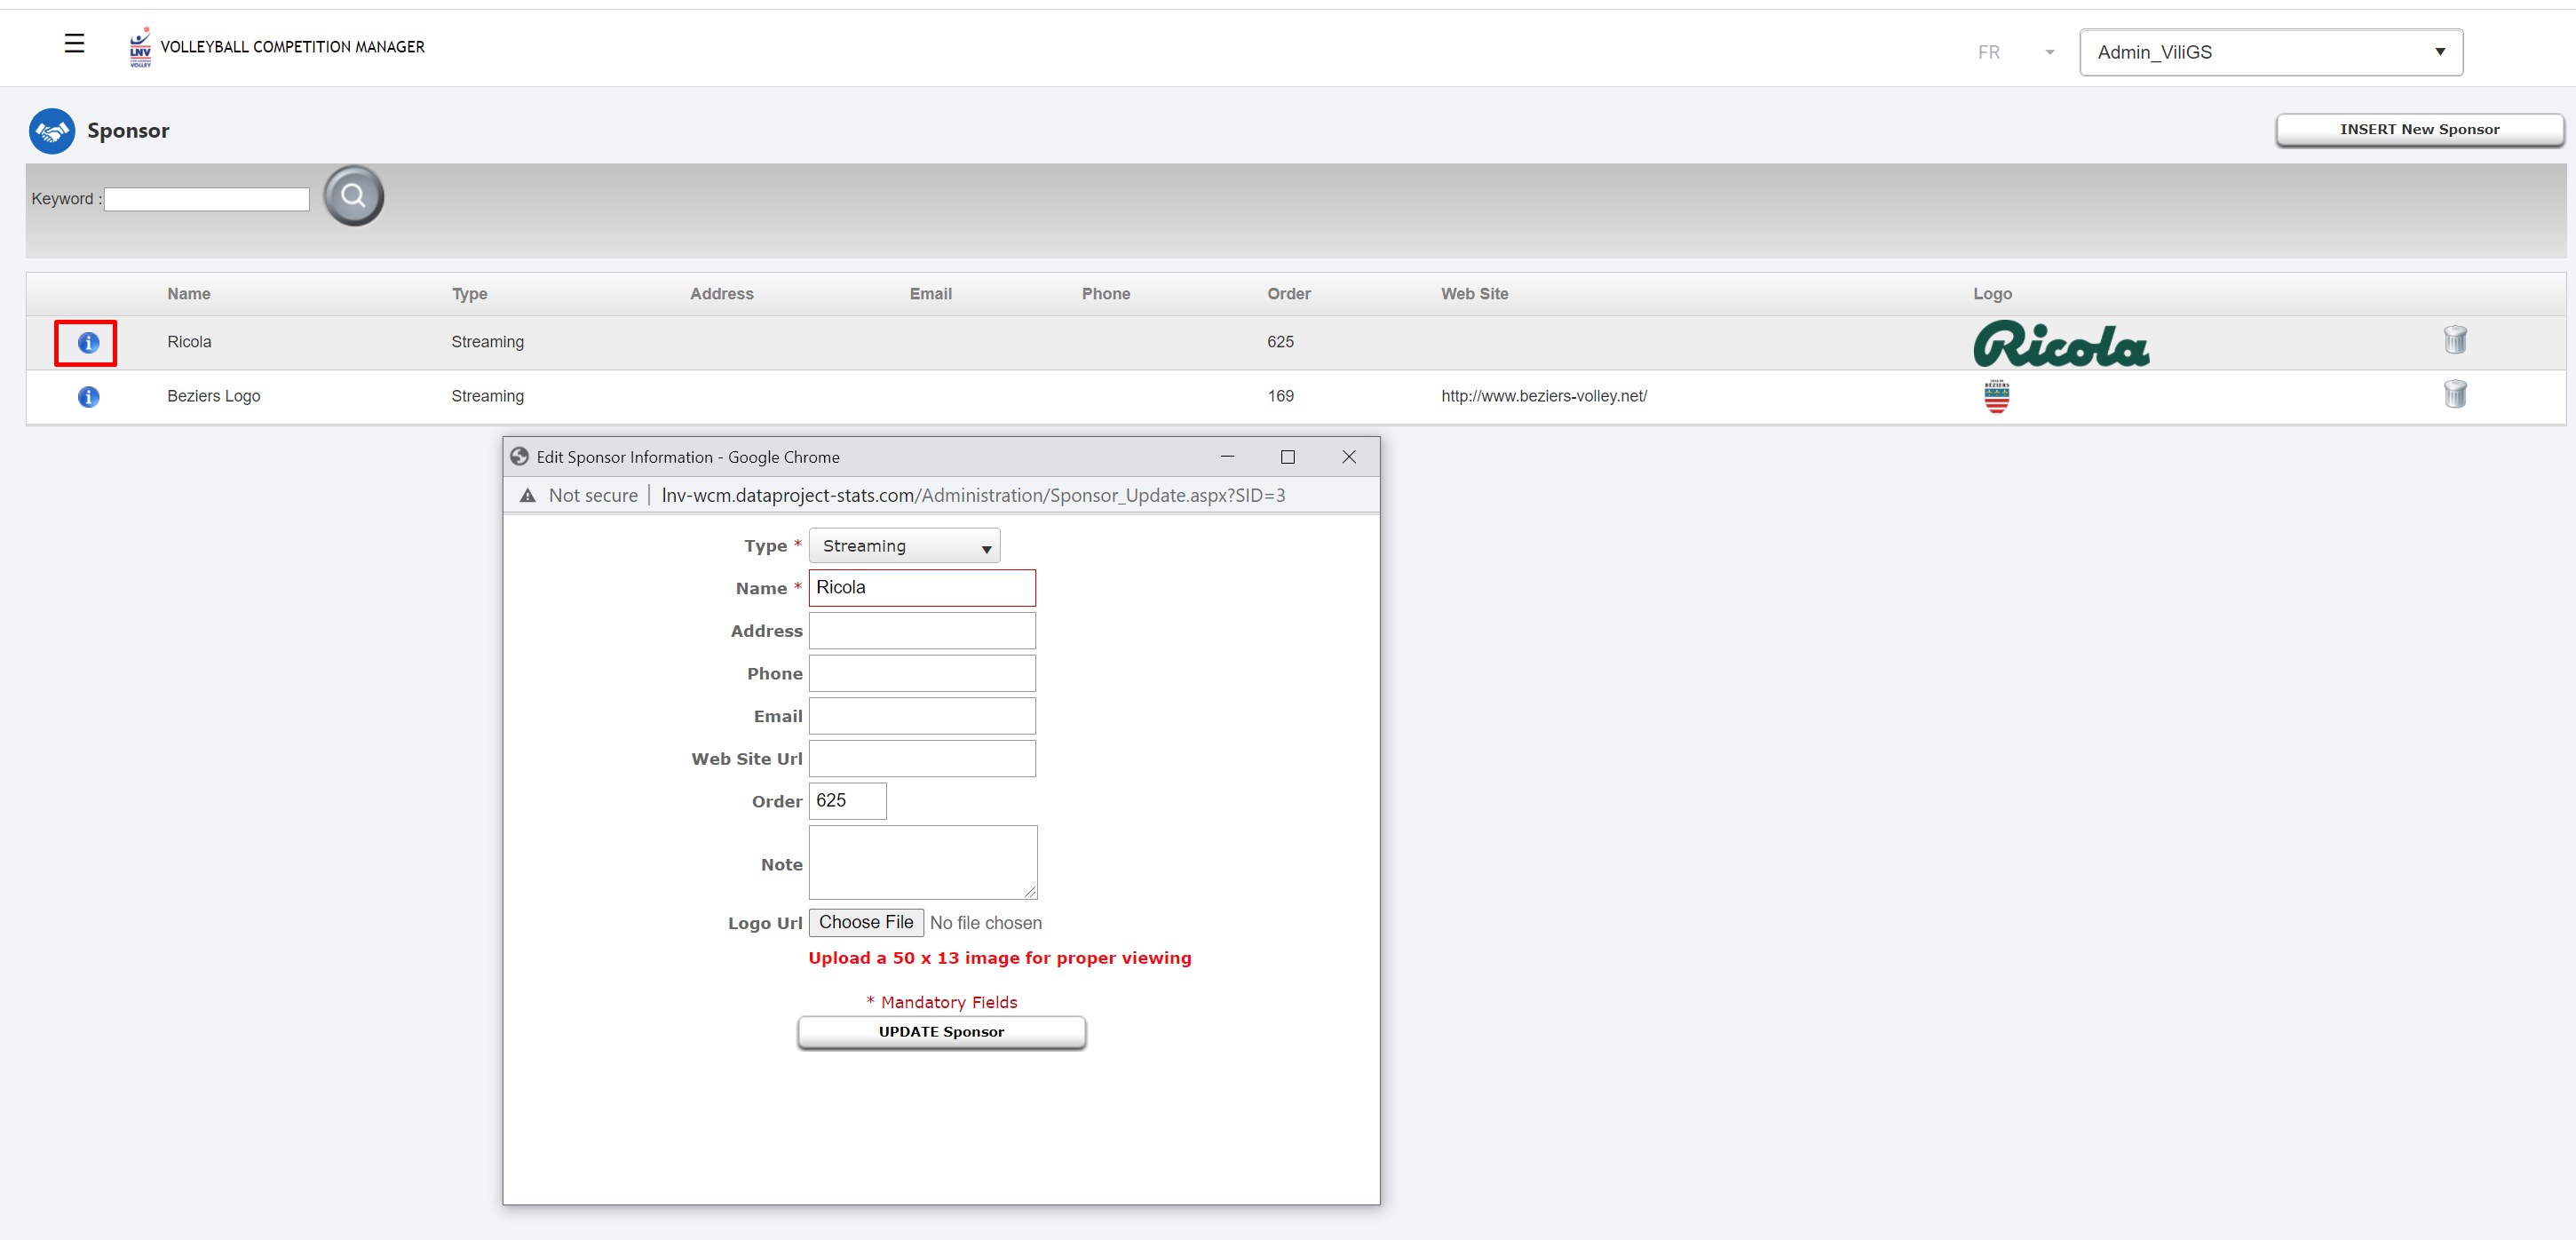Click the Beziers crest logo thumbnail

click(1996, 397)
